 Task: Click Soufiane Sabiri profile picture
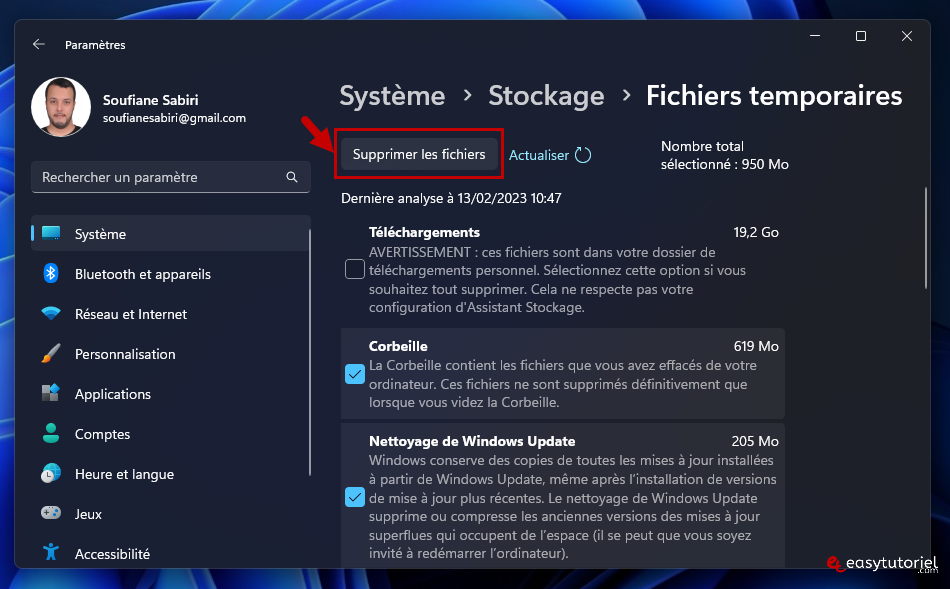pyautogui.click(x=61, y=107)
